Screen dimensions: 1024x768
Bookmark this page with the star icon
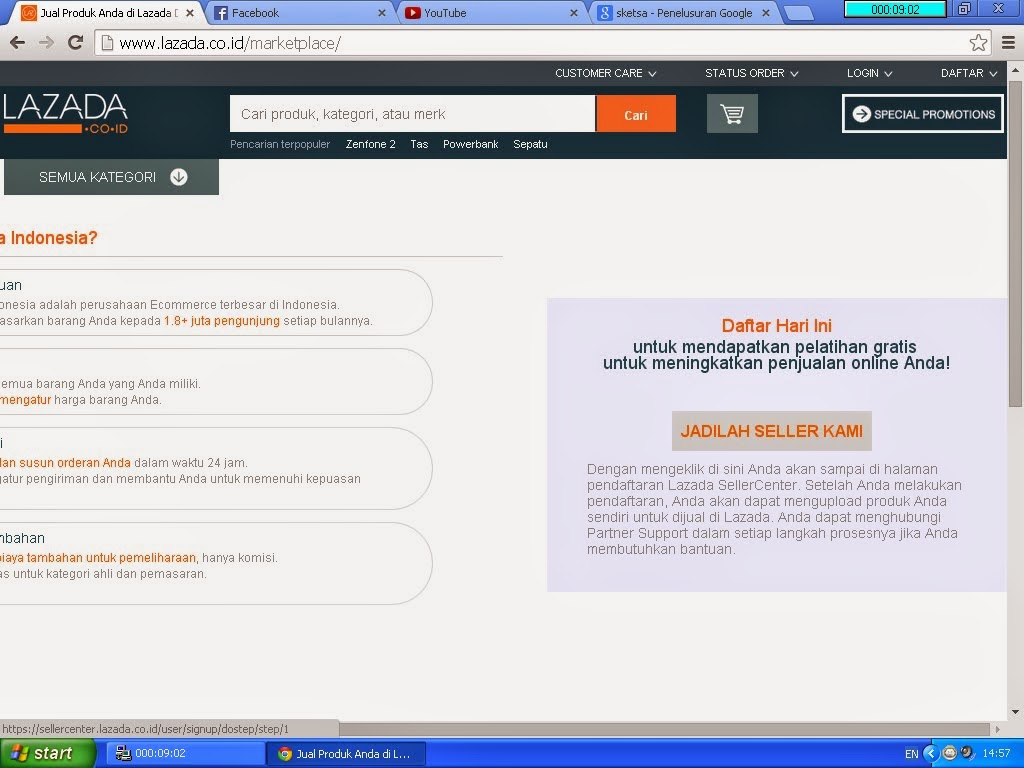pyautogui.click(x=978, y=43)
